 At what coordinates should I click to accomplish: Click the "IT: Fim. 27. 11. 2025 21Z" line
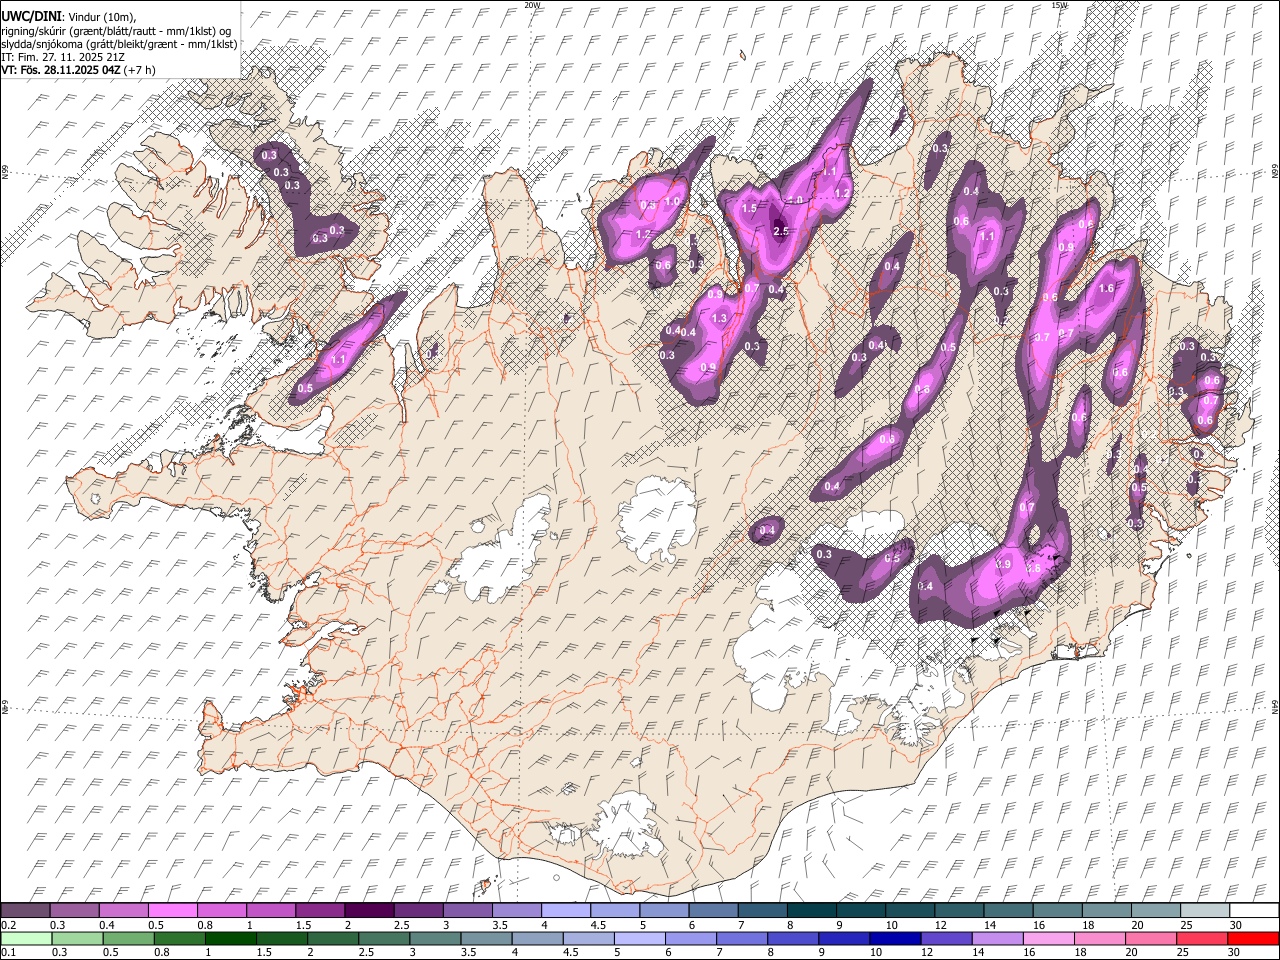click(x=63, y=57)
